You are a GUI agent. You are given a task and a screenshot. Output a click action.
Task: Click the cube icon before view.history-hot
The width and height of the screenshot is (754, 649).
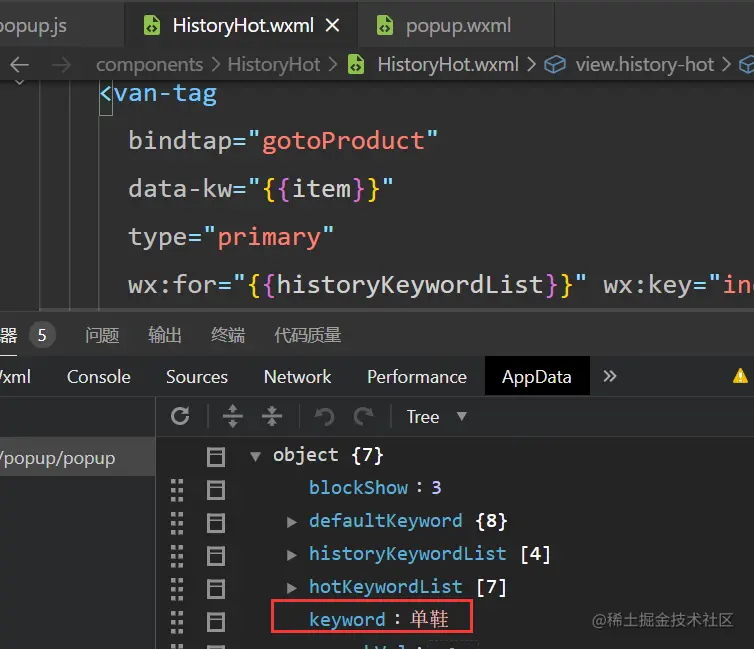(x=554, y=64)
